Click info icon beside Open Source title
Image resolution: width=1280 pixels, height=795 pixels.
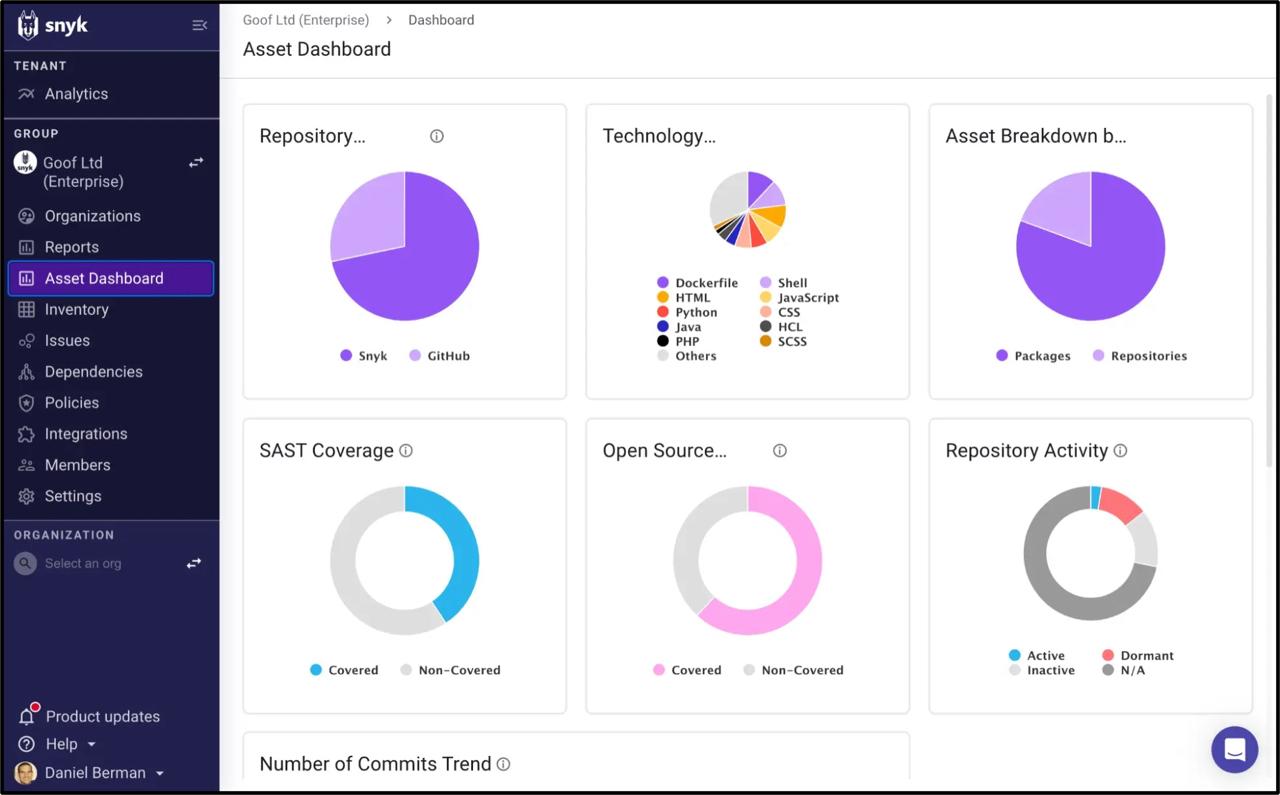pos(780,450)
